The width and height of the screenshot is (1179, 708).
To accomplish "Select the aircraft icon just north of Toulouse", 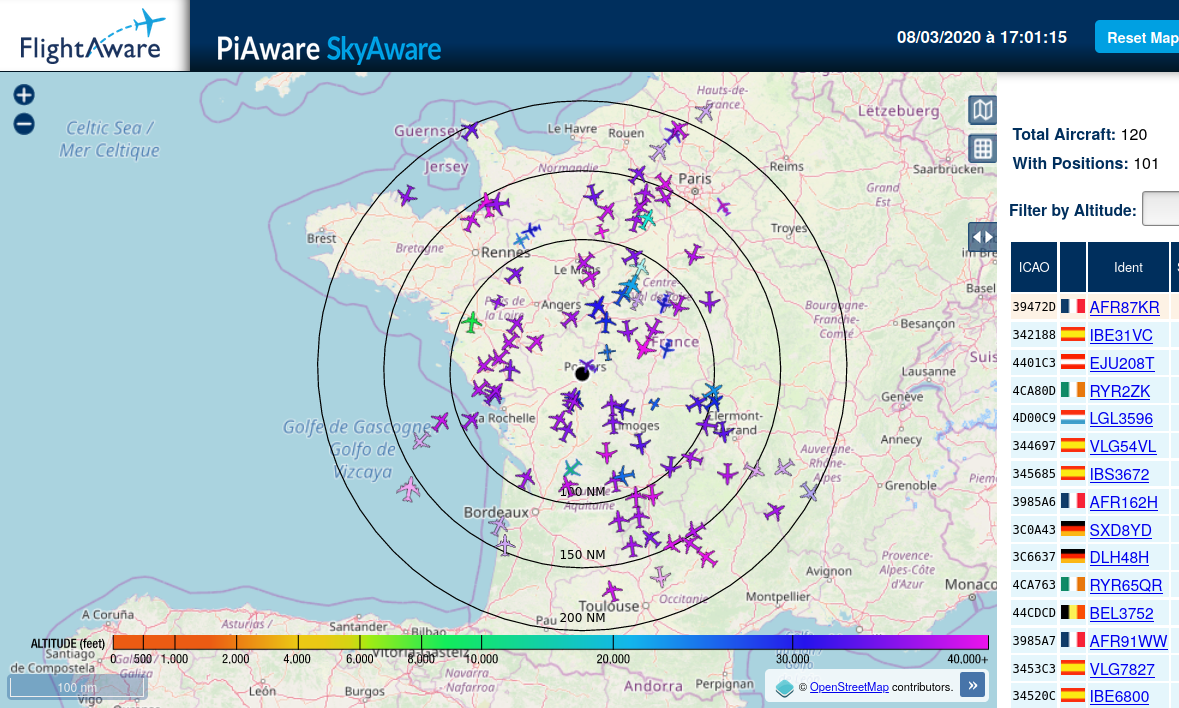I will 612,591.
